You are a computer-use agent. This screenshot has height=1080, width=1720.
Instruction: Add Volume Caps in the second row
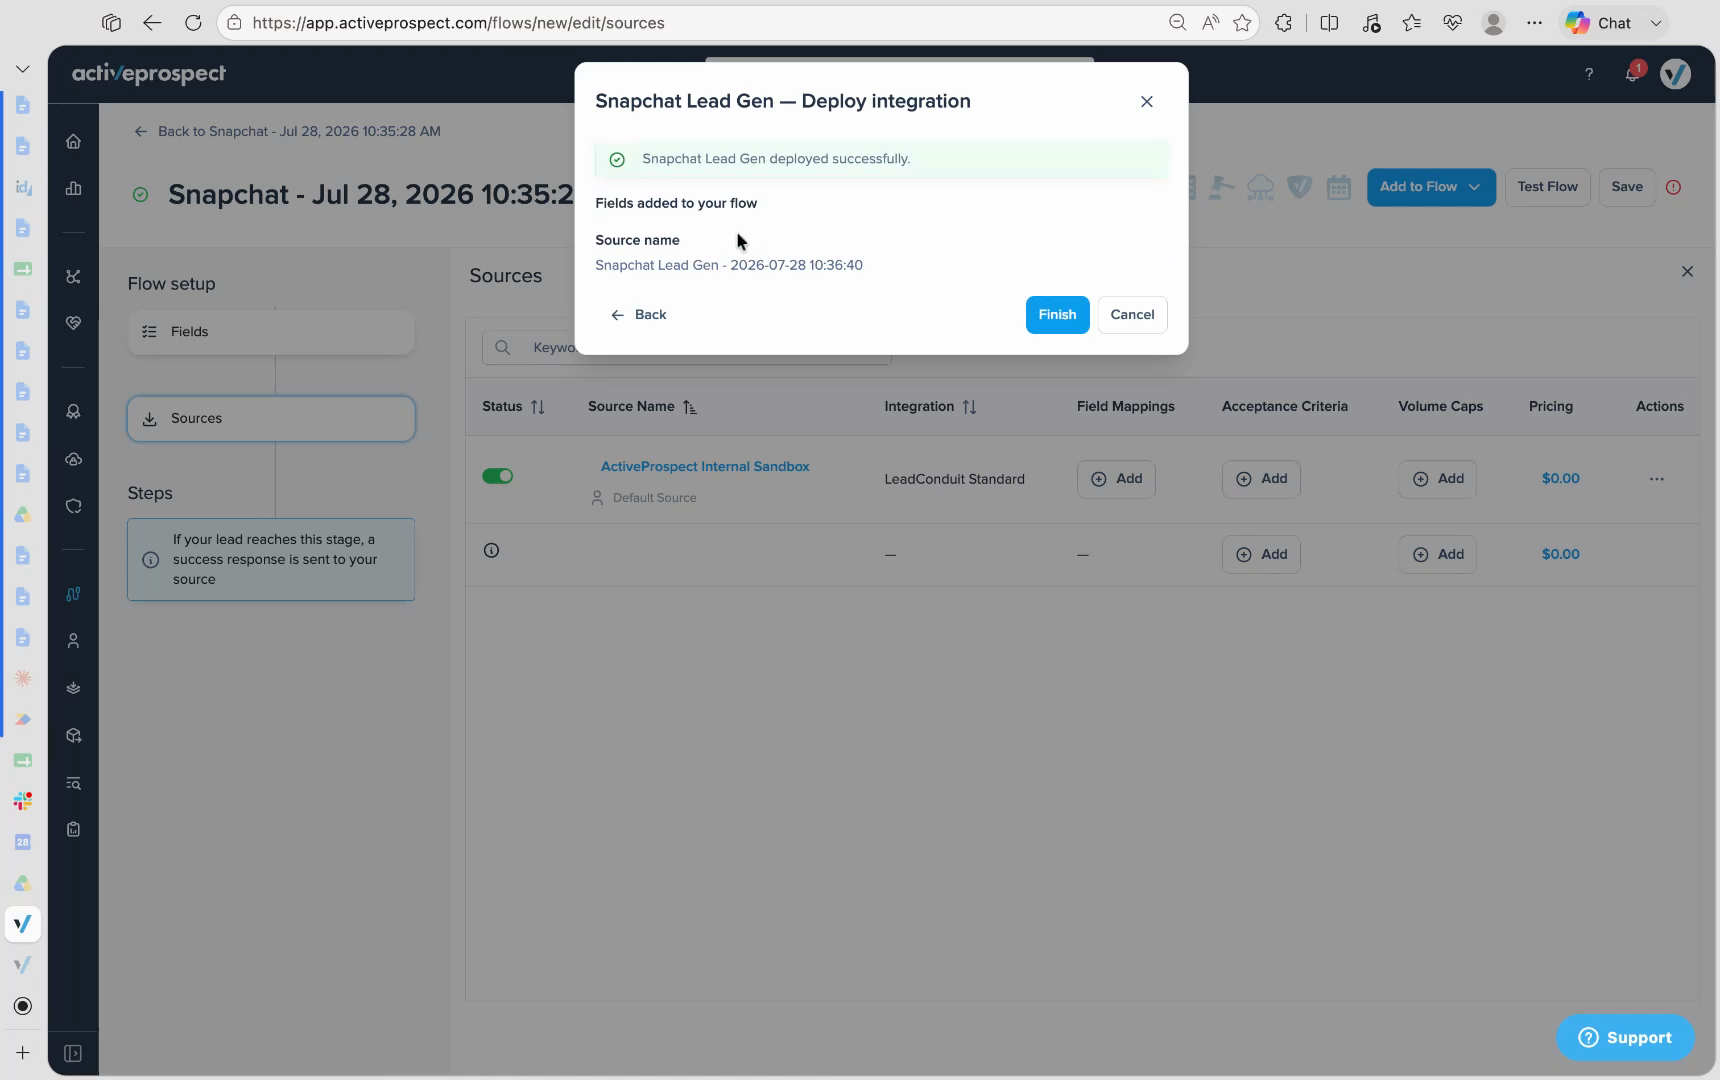pyautogui.click(x=1437, y=554)
